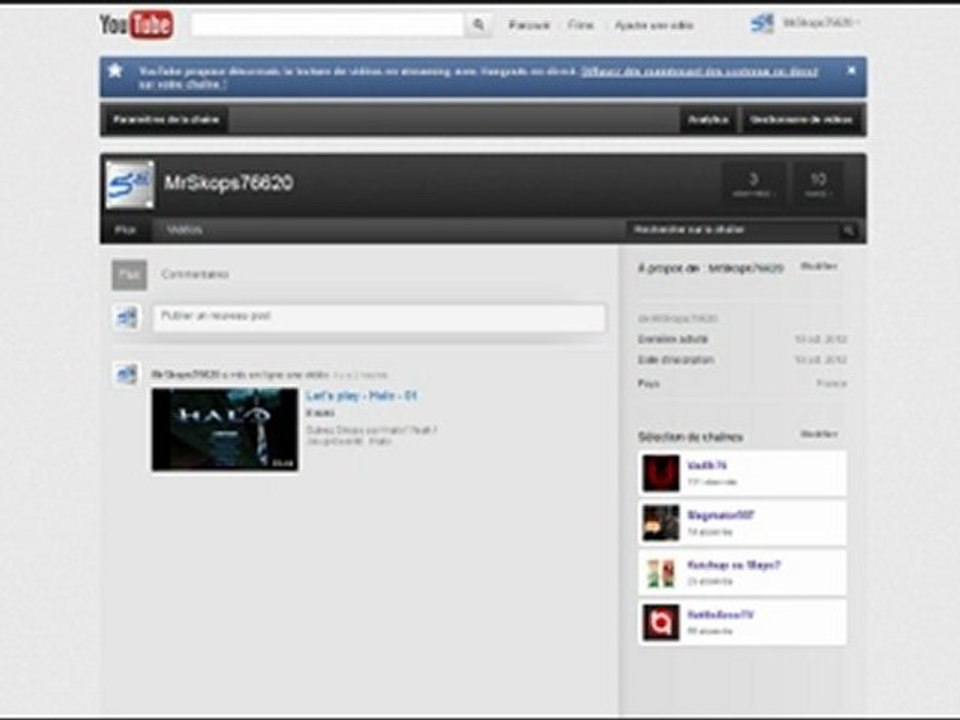The image size is (960, 720).
Task: Click the 10 vues counter
Action: pos(818,184)
